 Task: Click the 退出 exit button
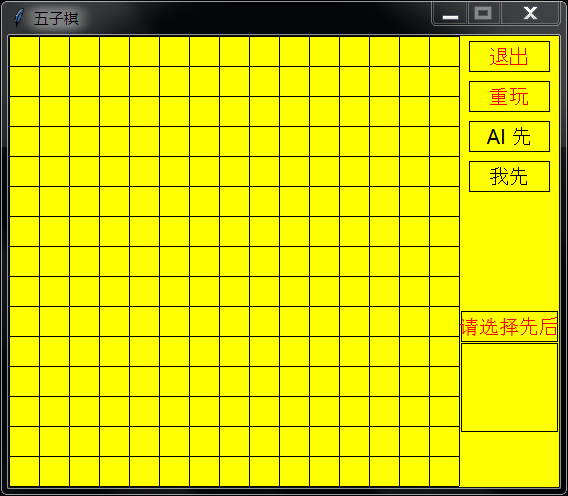coord(509,57)
